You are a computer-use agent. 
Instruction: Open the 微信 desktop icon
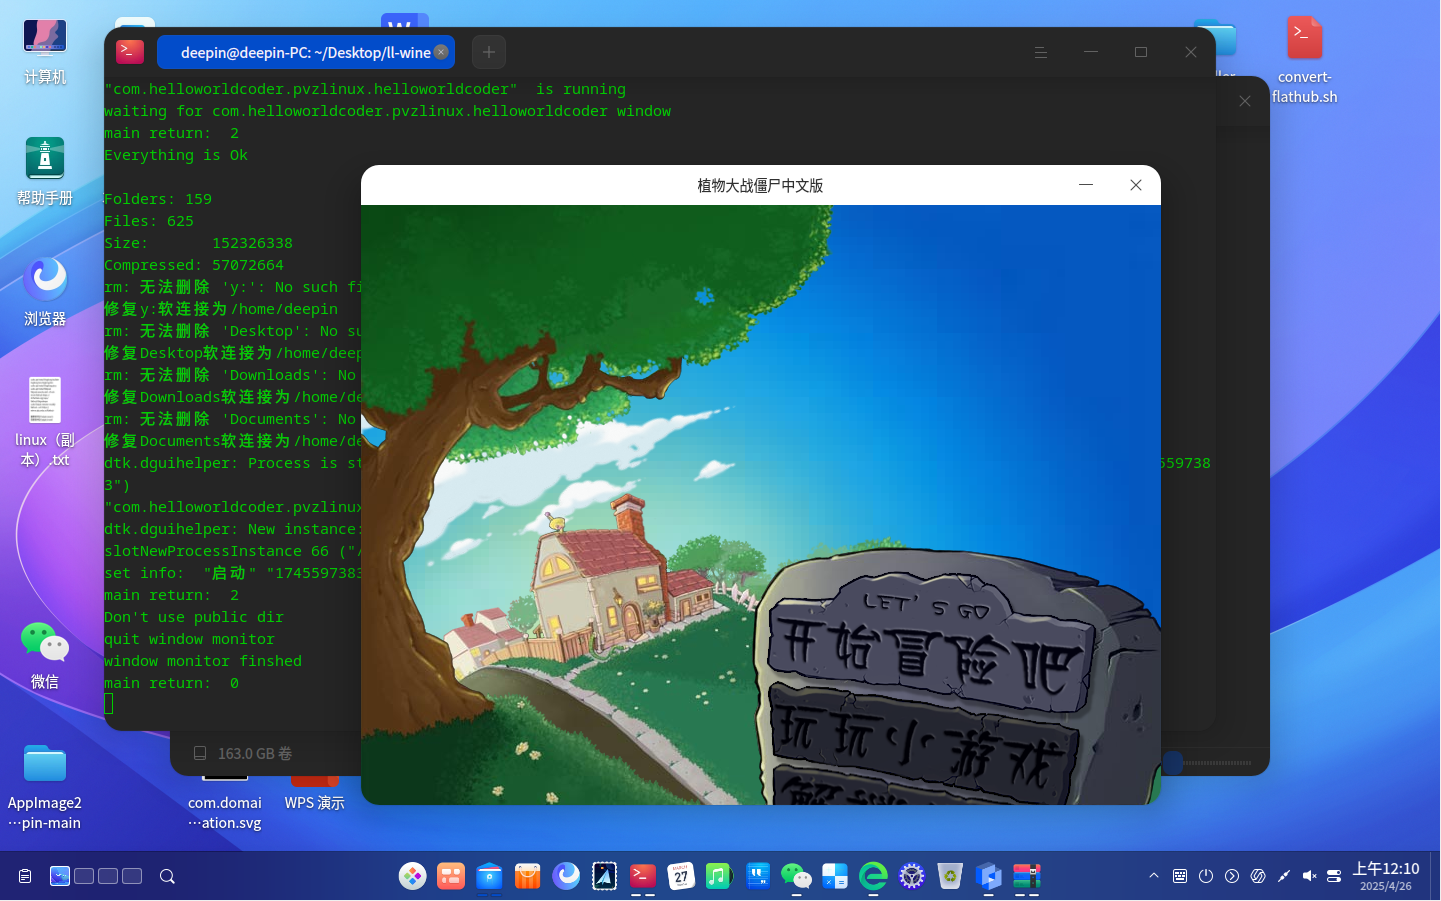coord(45,655)
